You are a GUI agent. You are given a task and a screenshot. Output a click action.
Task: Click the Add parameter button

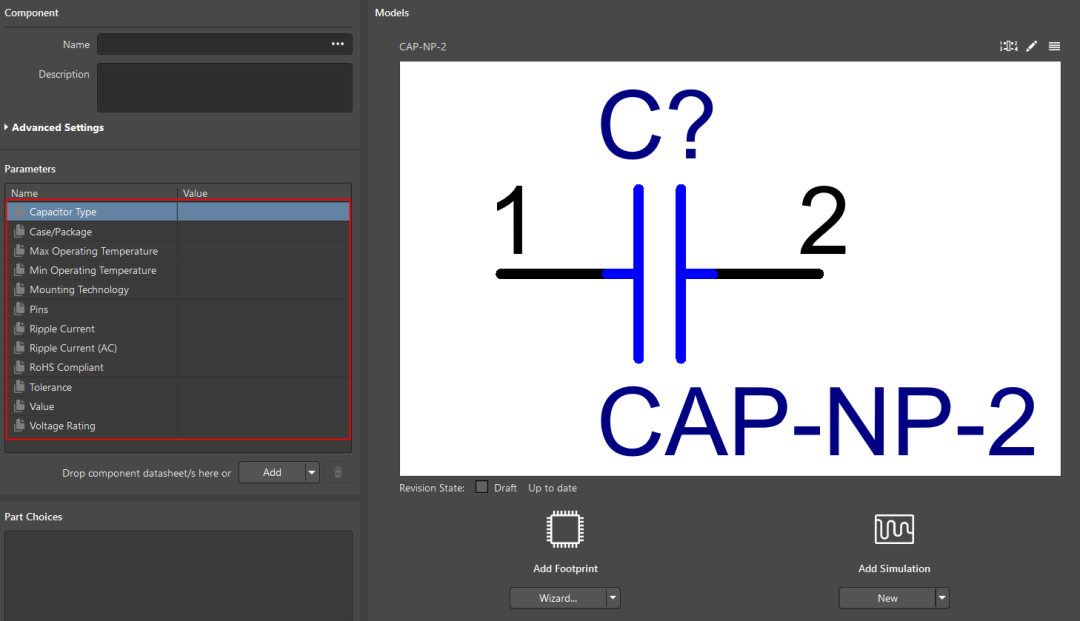[272, 472]
